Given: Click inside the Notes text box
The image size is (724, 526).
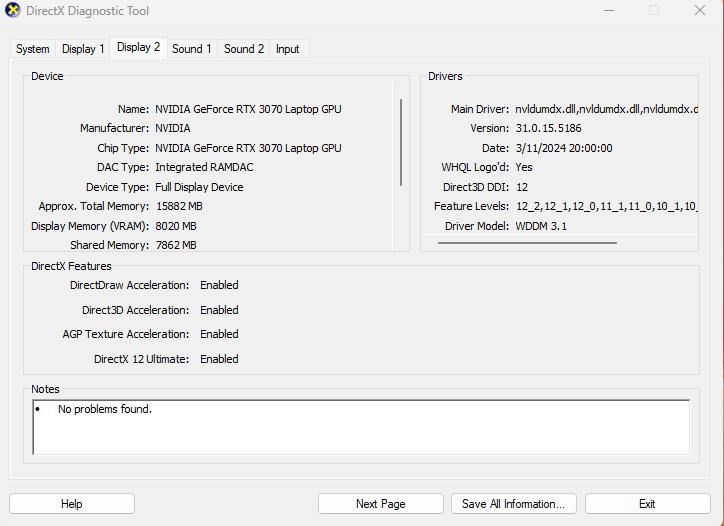Looking at the screenshot, I should coord(361,427).
